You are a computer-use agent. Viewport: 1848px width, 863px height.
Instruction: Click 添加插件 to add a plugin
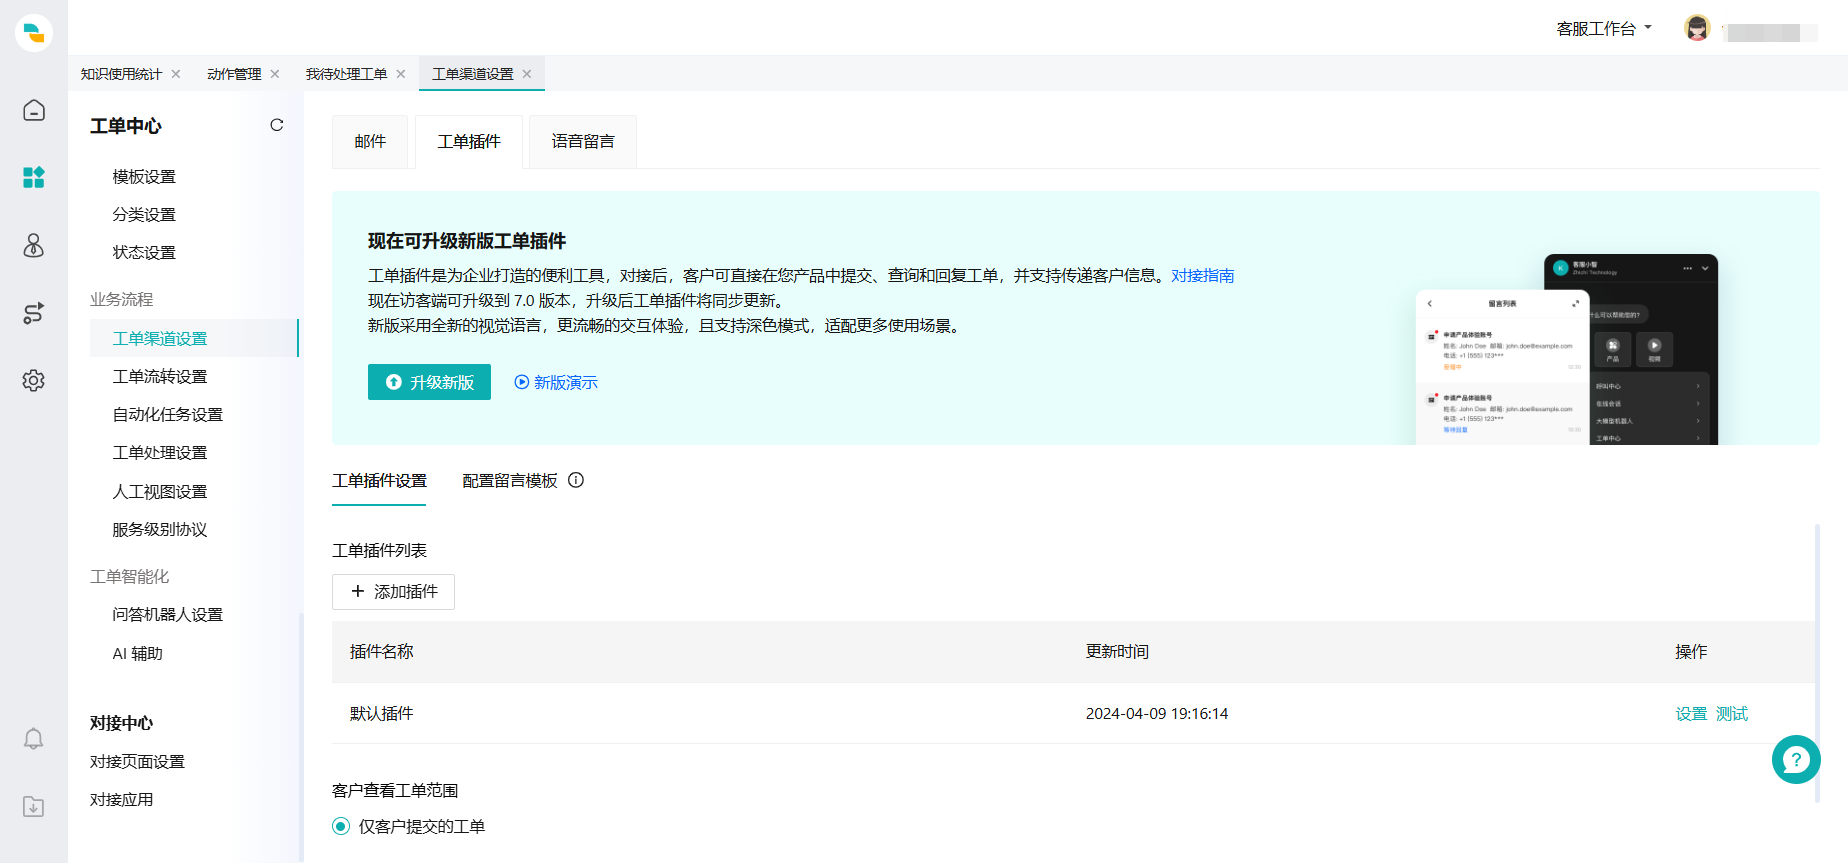393,592
